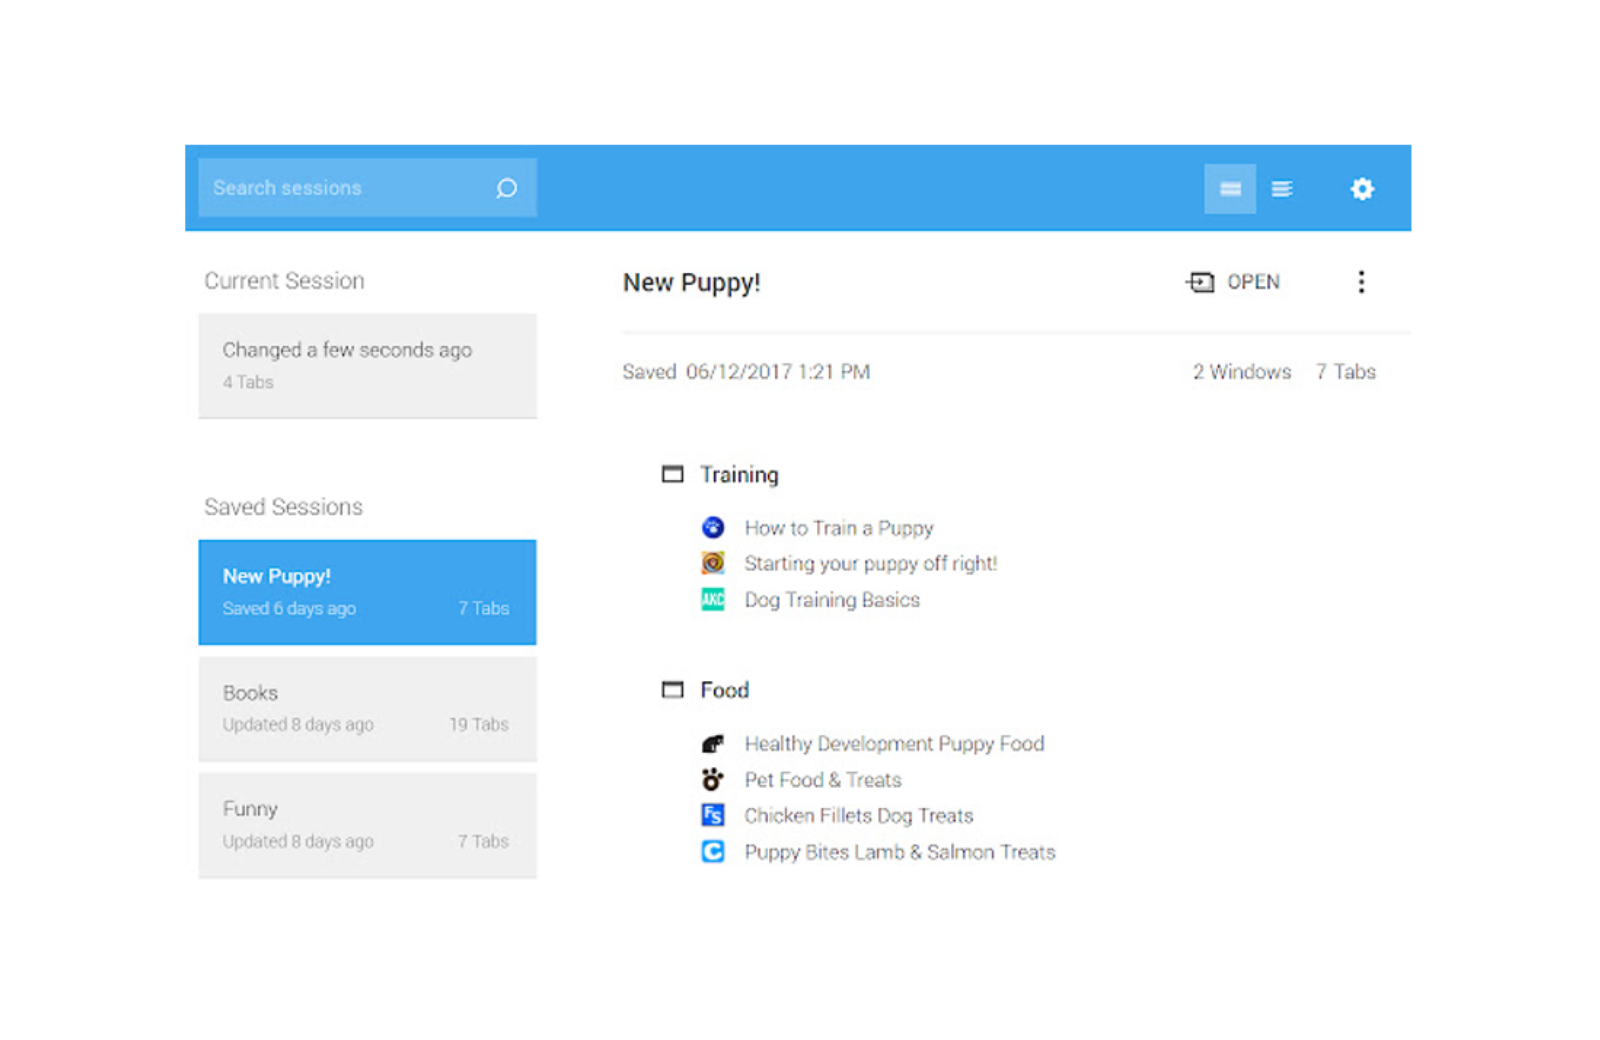Click the 7 Tabs count in header
This screenshot has height=1040, width=1600.
click(x=1345, y=372)
